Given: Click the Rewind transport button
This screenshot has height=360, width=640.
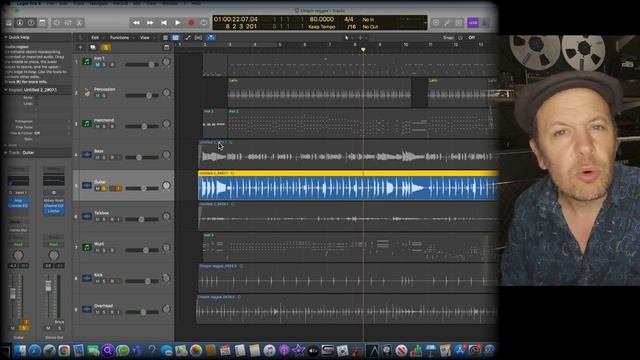Looking at the screenshot, I should (x=136, y=23).
